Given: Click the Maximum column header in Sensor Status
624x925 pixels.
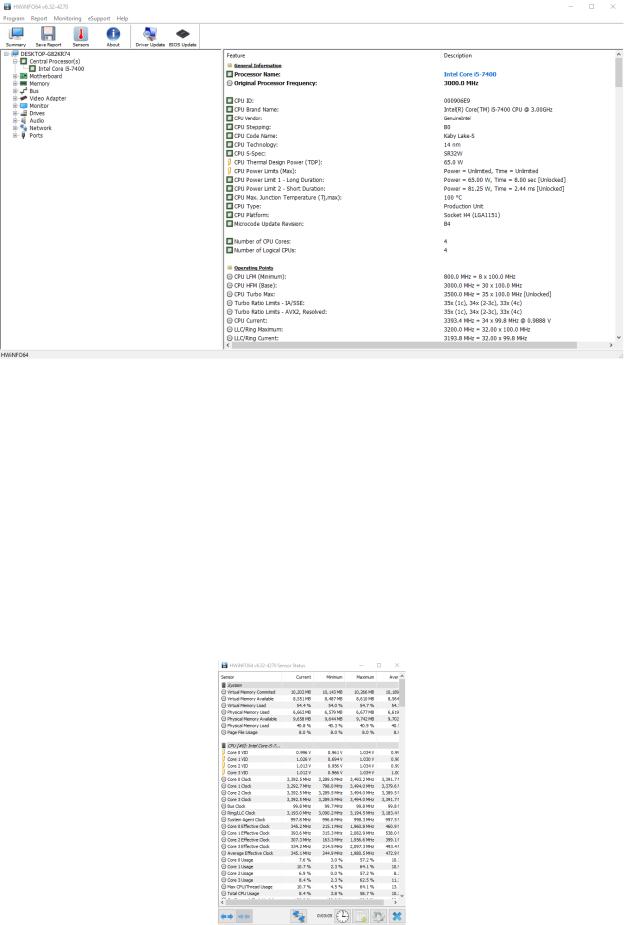Looking at the screenshot, I should pos(366,677).
